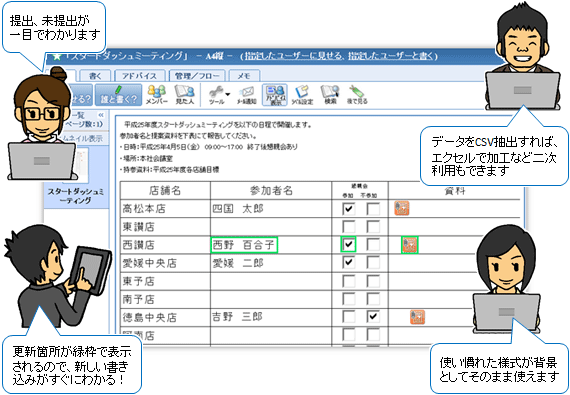The height and width of the screenshot is (395, 570).
Task: Click the 誰と書く? button
Action: pos(118,95)
